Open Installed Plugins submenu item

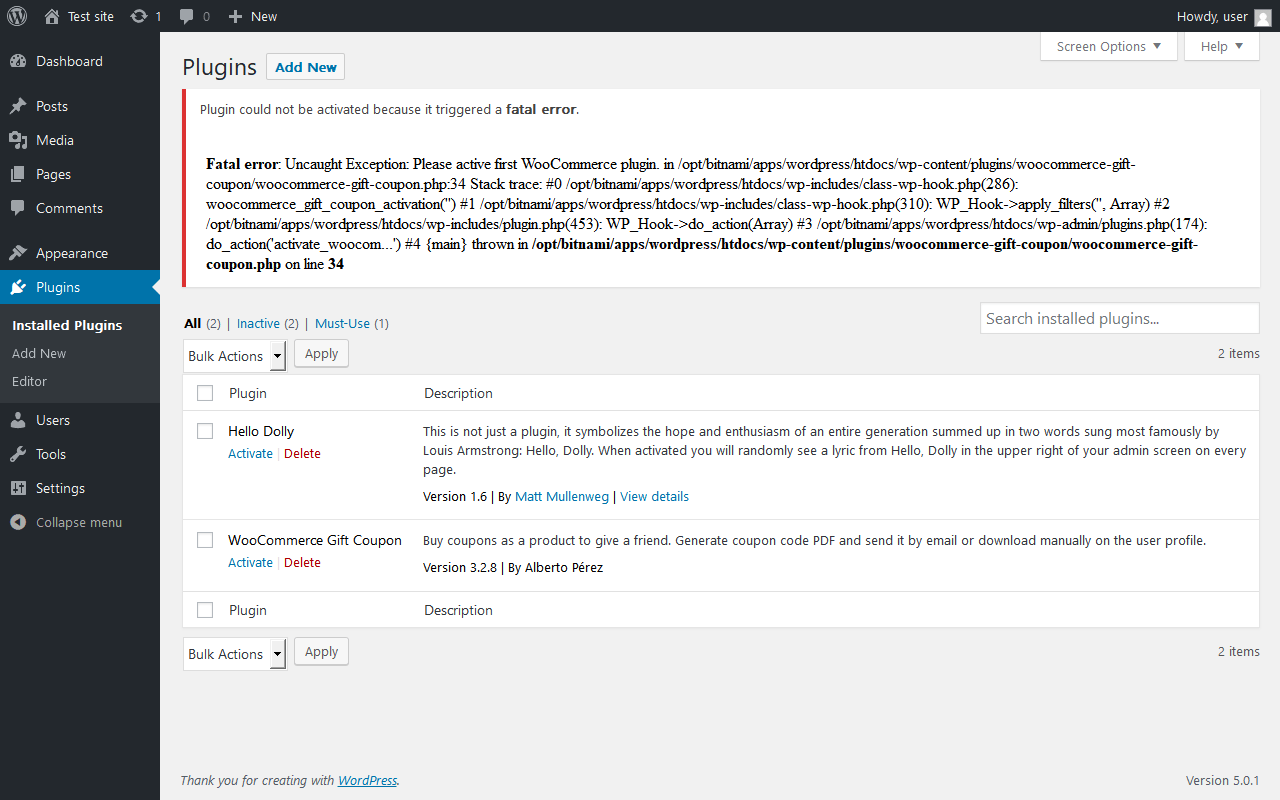[x=67, y=325]
